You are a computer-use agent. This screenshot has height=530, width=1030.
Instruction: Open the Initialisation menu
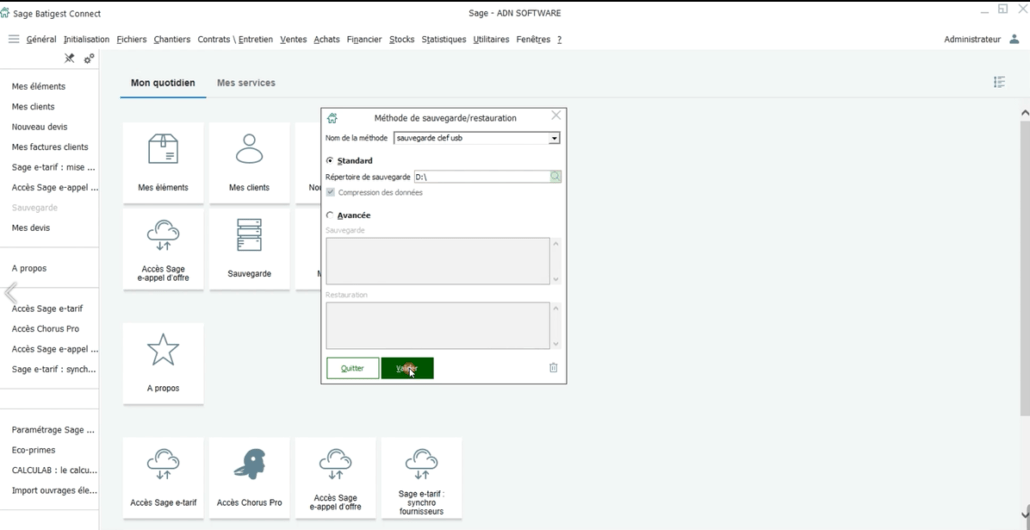pyautogui.click(x=87, y=39)
